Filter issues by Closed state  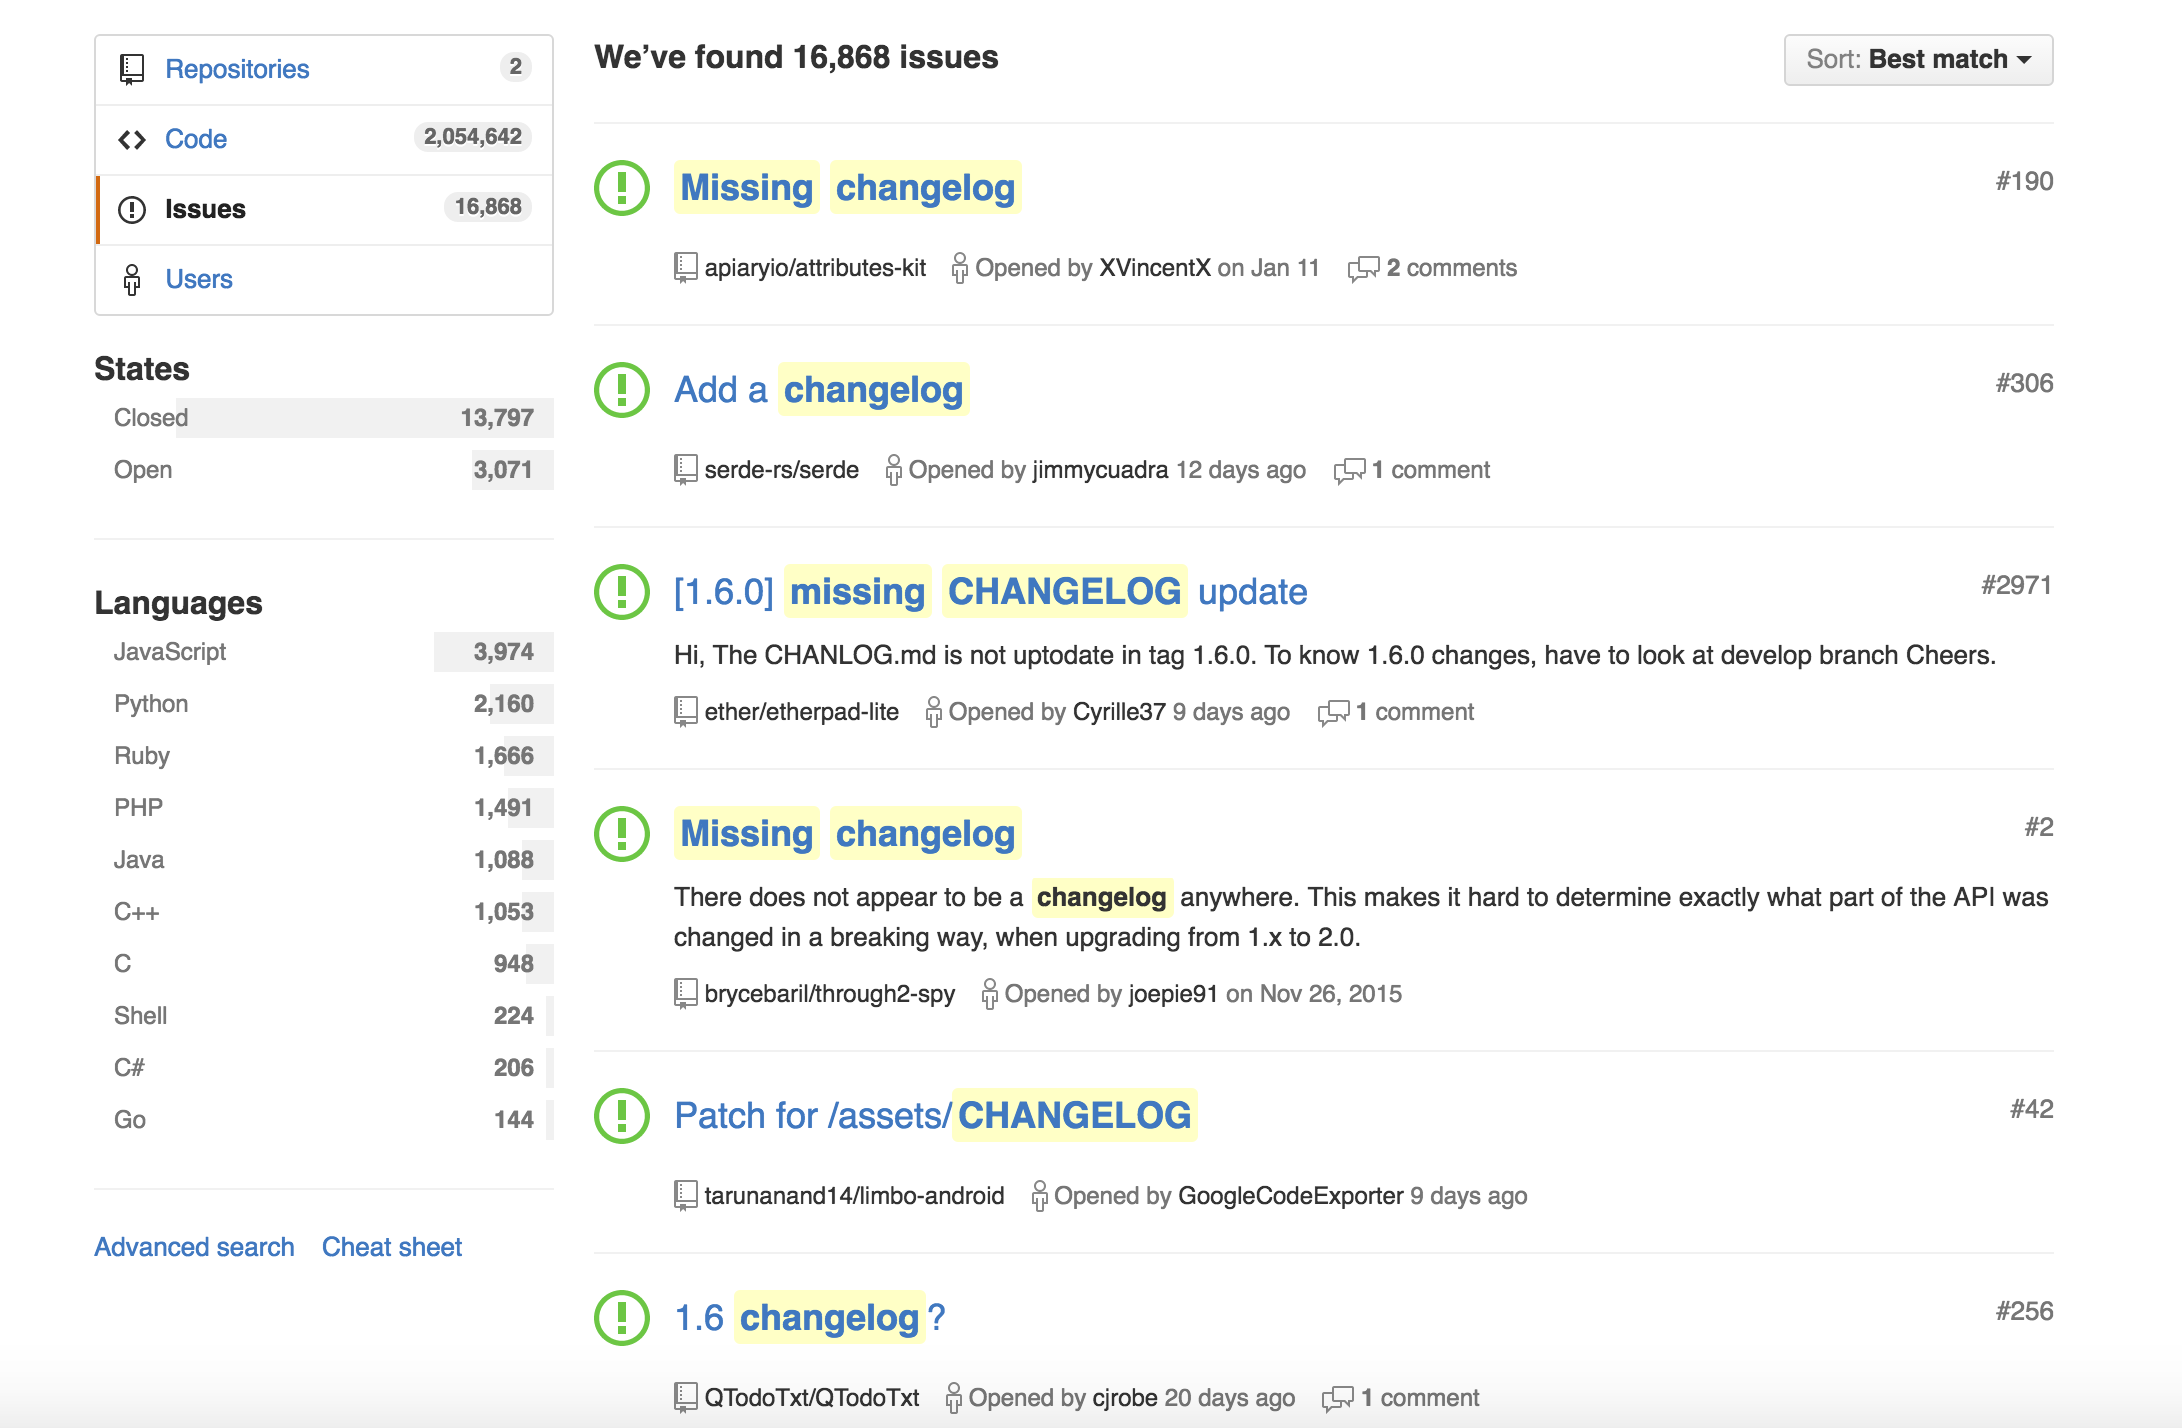tap(324, 418)
